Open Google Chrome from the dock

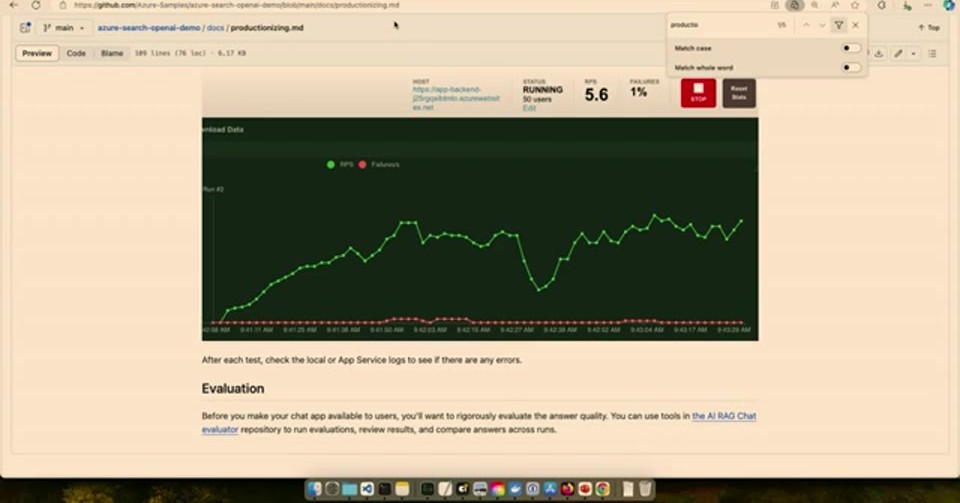click(602, 488)
